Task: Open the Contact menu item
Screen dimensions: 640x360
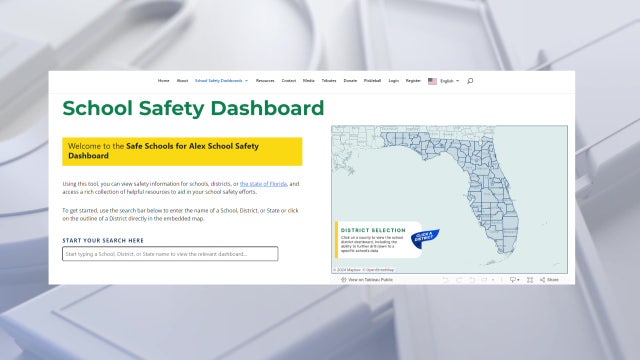Action: [289, 81]
